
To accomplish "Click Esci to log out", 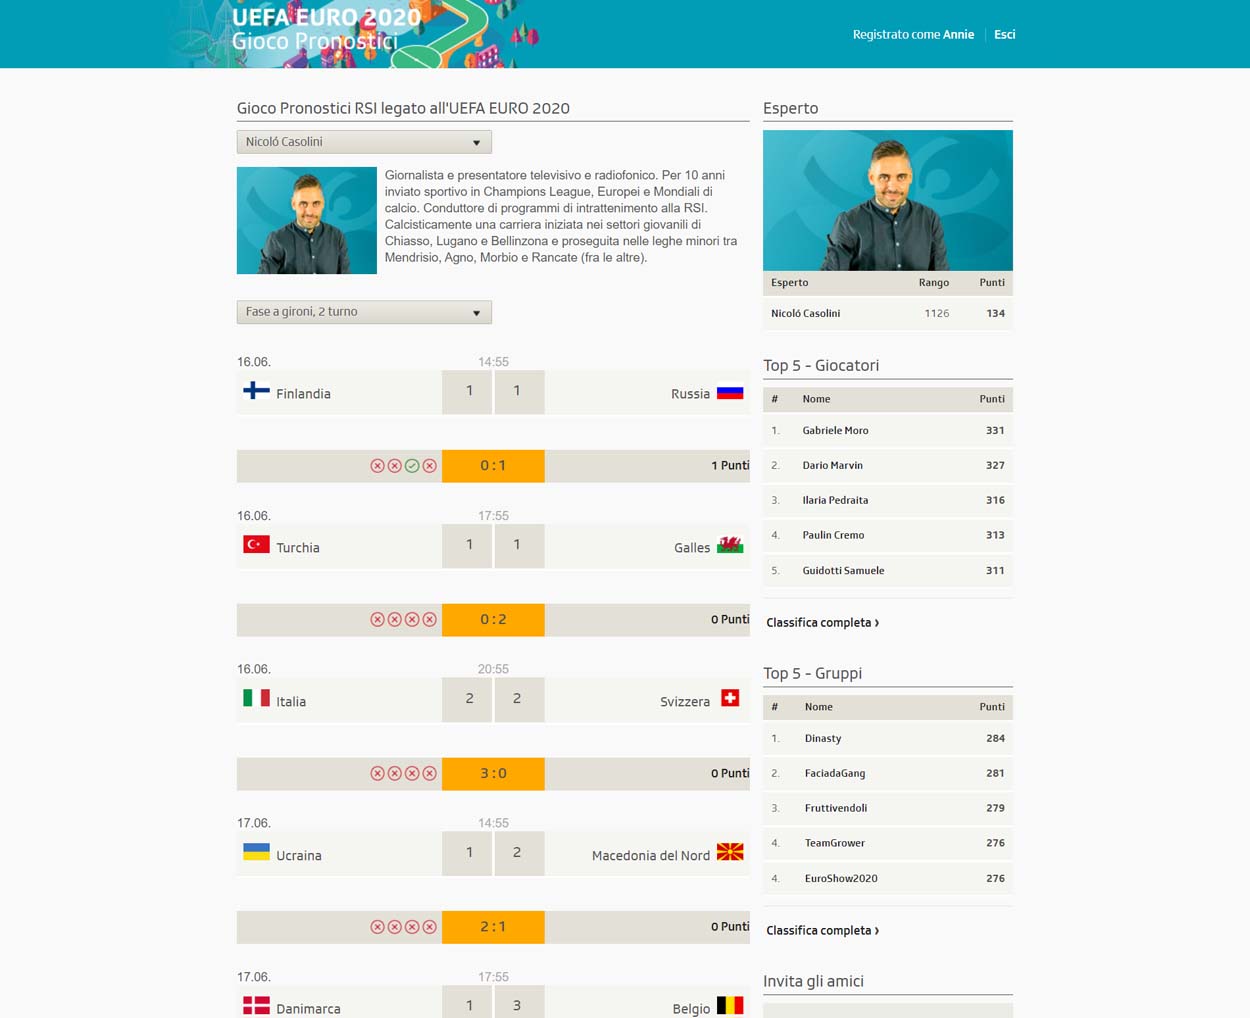I will click(x=1004, y=34).
